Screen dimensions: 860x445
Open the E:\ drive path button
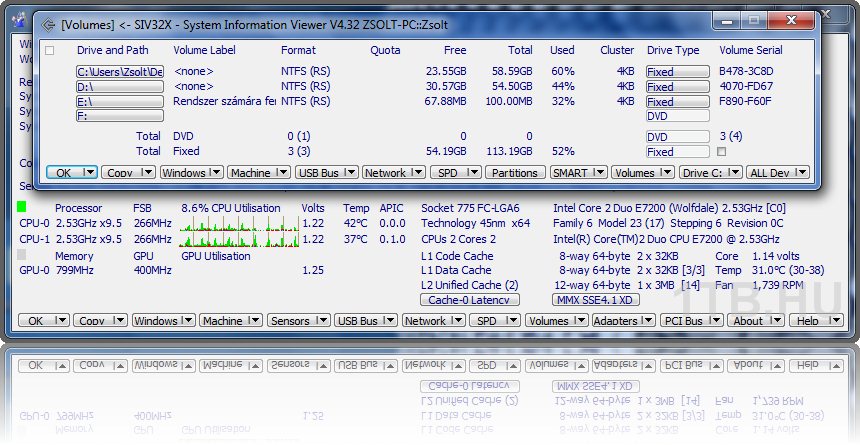pos(120,101)
